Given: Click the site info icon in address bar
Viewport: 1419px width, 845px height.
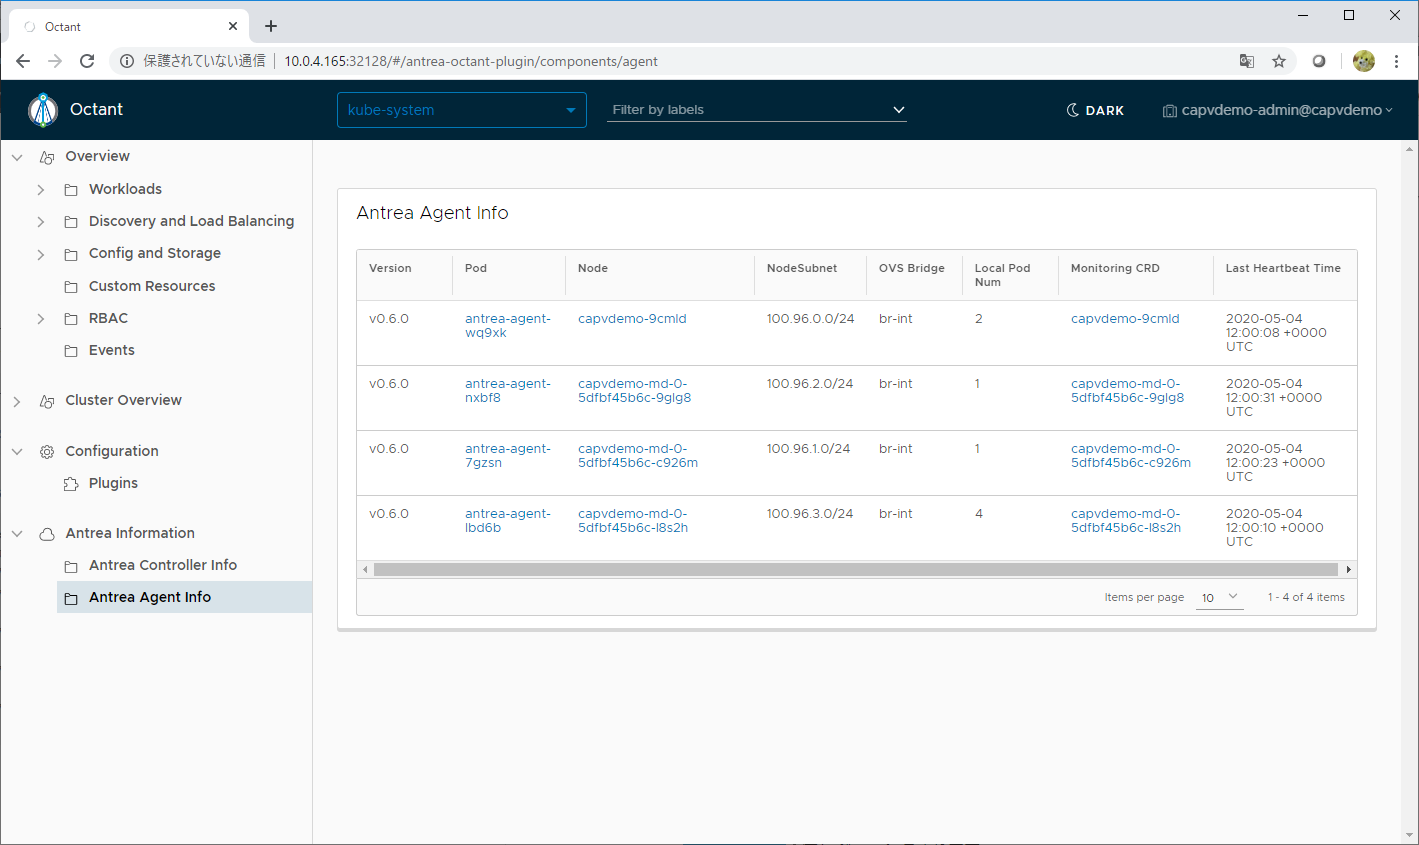Looking at the screenshot, I should 127,61.
